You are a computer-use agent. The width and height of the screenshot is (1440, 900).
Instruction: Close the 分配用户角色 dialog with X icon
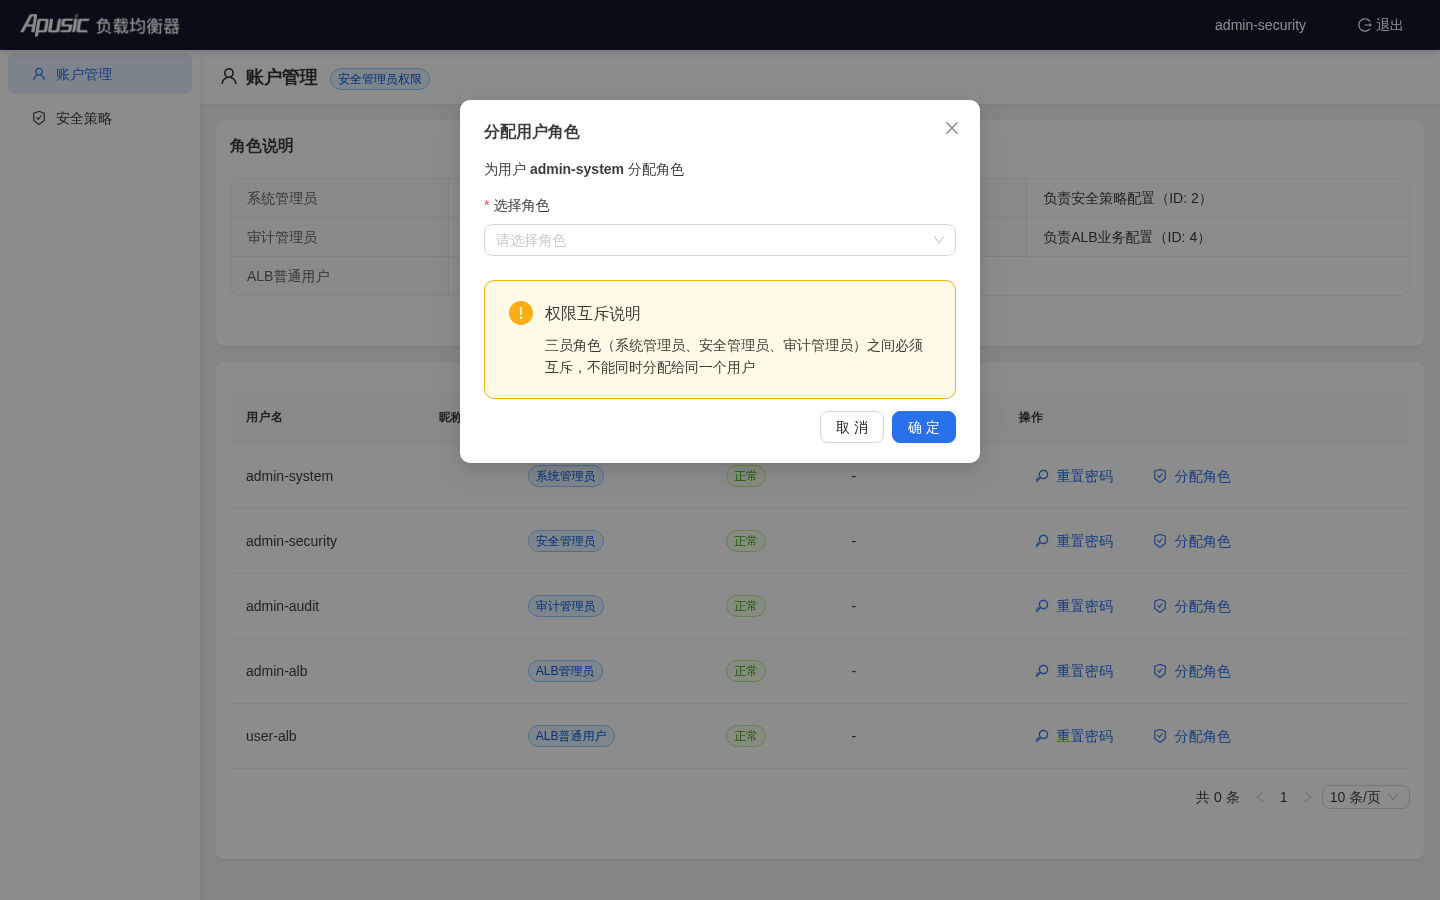(x=952, y=128)
